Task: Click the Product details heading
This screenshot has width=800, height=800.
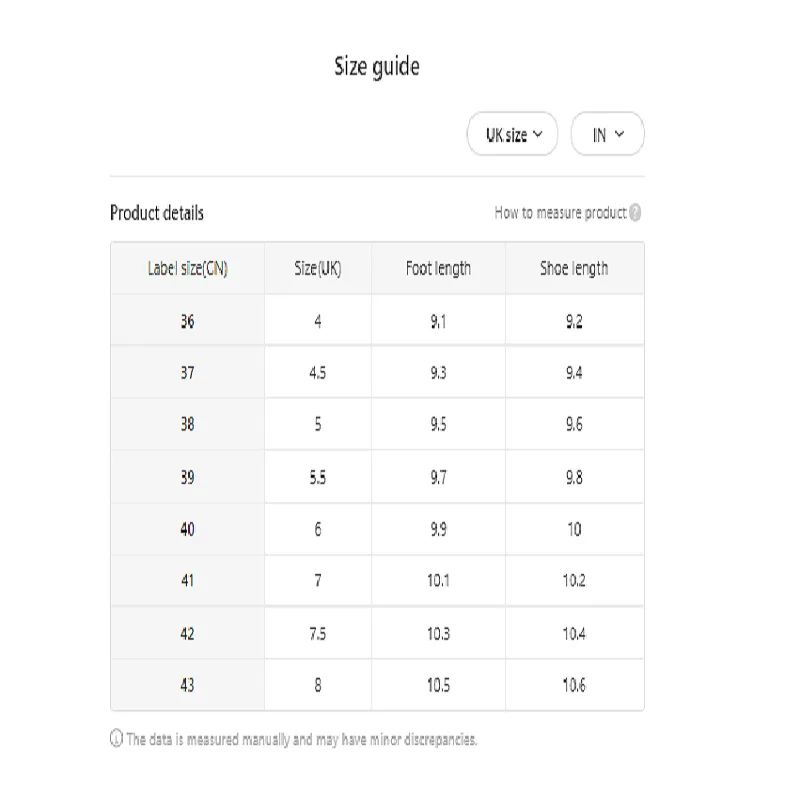Action: (x=157, y=213)
